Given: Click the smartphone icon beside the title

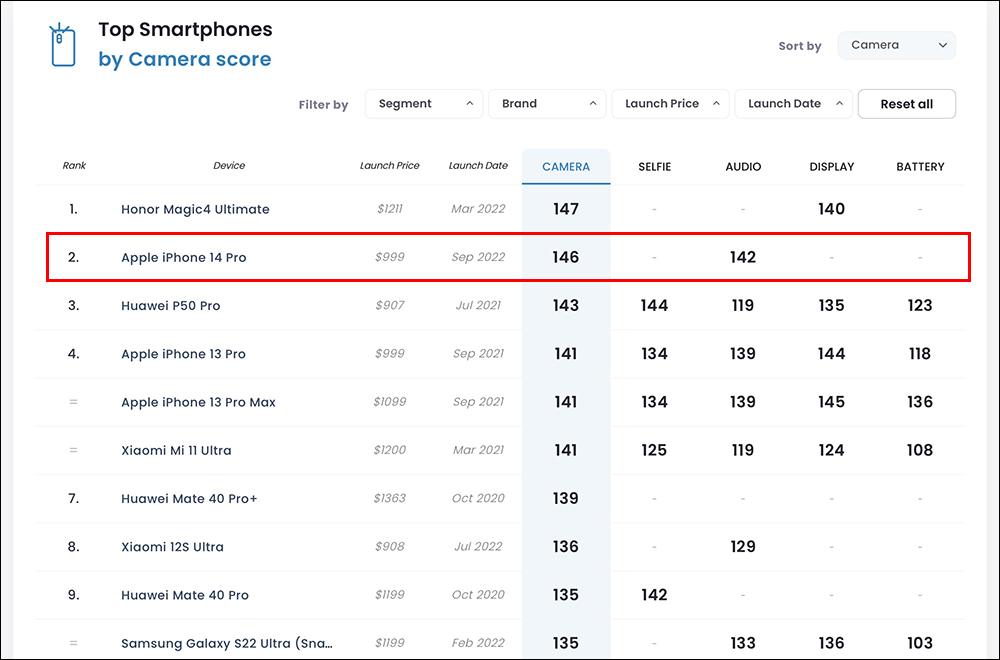Looking at the screenshot, I should [x=62, y=45].
